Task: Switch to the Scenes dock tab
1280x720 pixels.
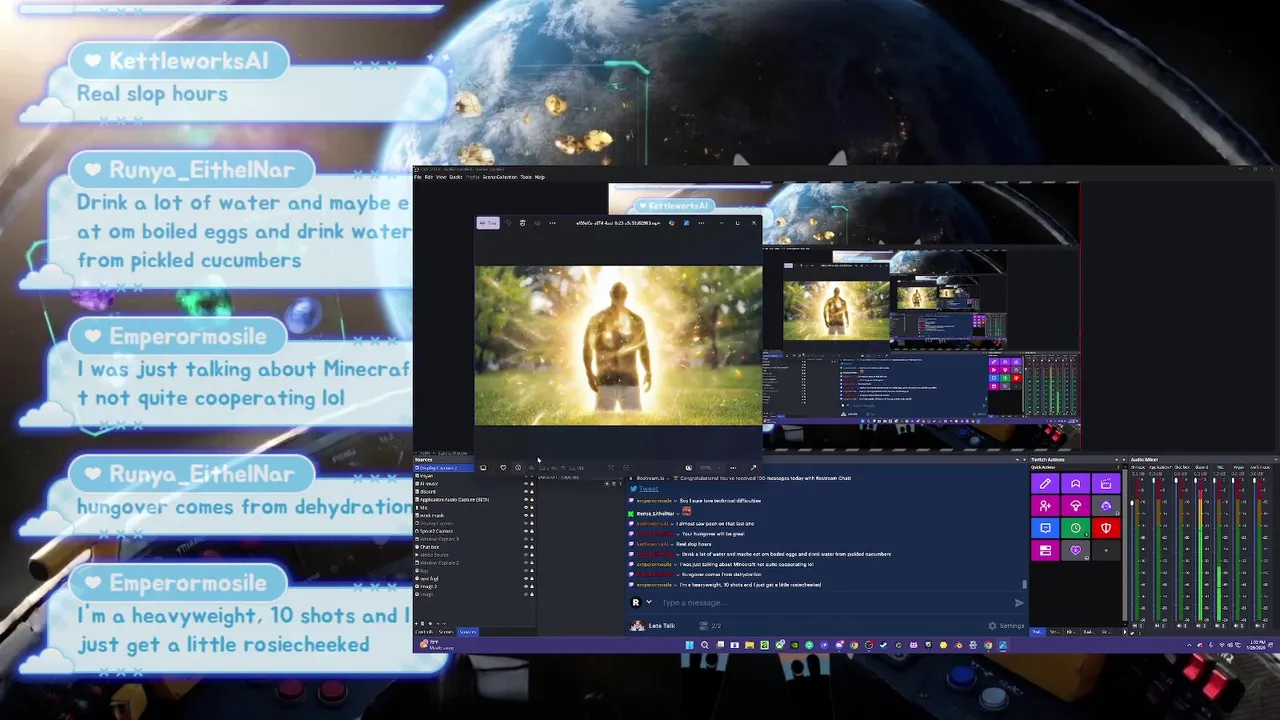Action: tap(446, 632)
